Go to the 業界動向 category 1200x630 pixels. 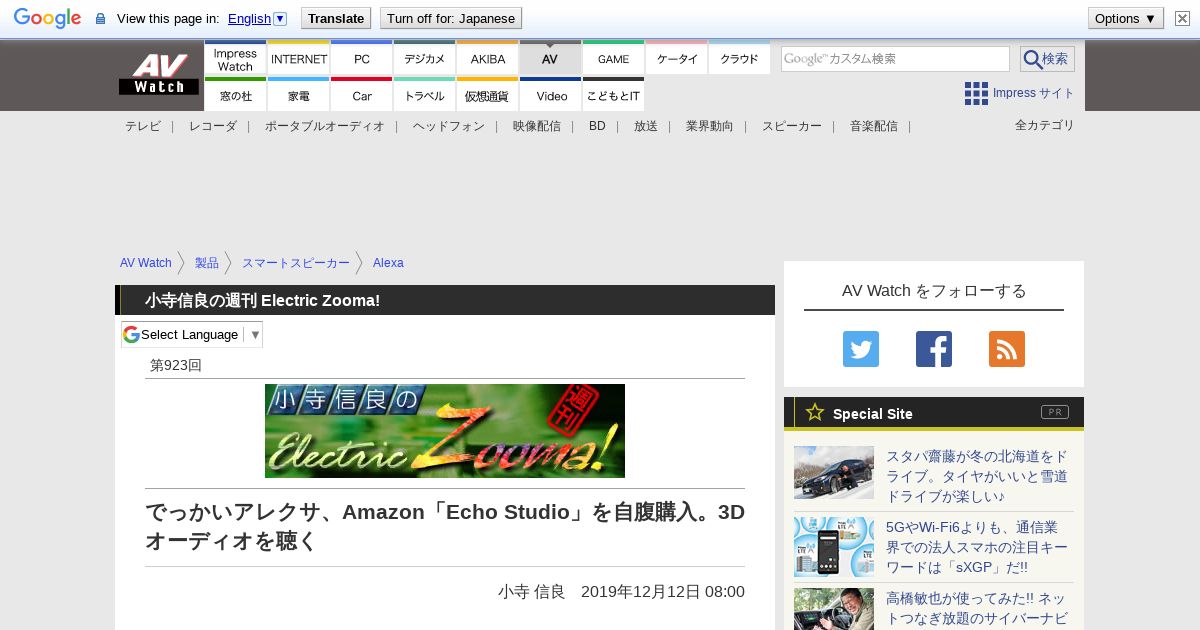point(710,126)
